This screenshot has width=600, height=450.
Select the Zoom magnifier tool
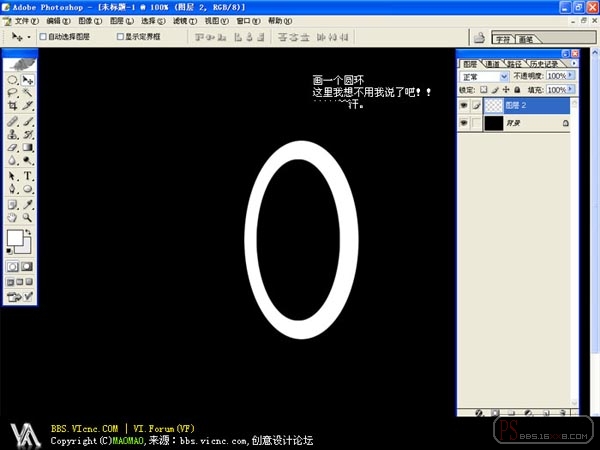(27, 218)
